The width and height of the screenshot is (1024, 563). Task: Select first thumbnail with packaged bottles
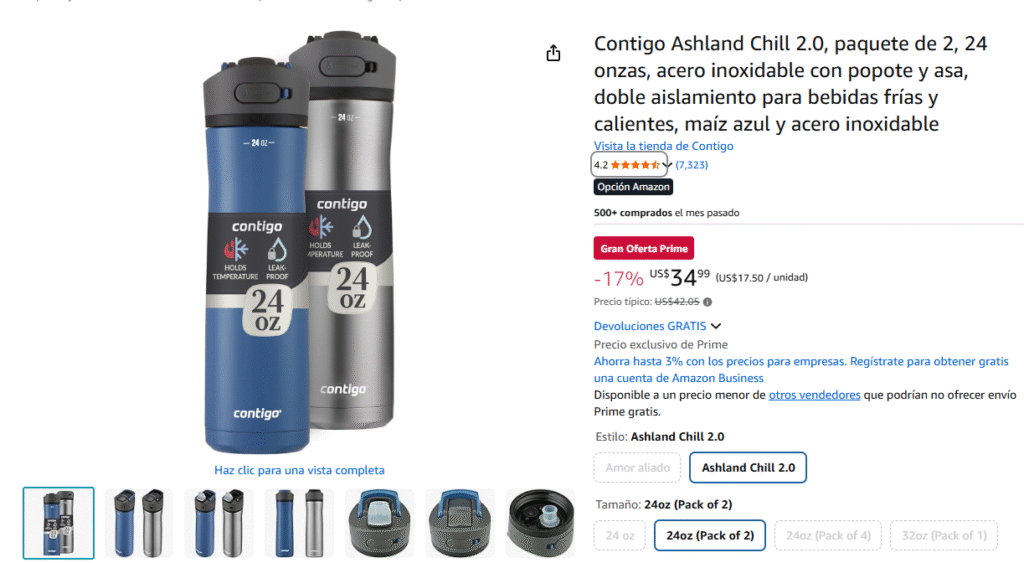click(x=59, y=523)
